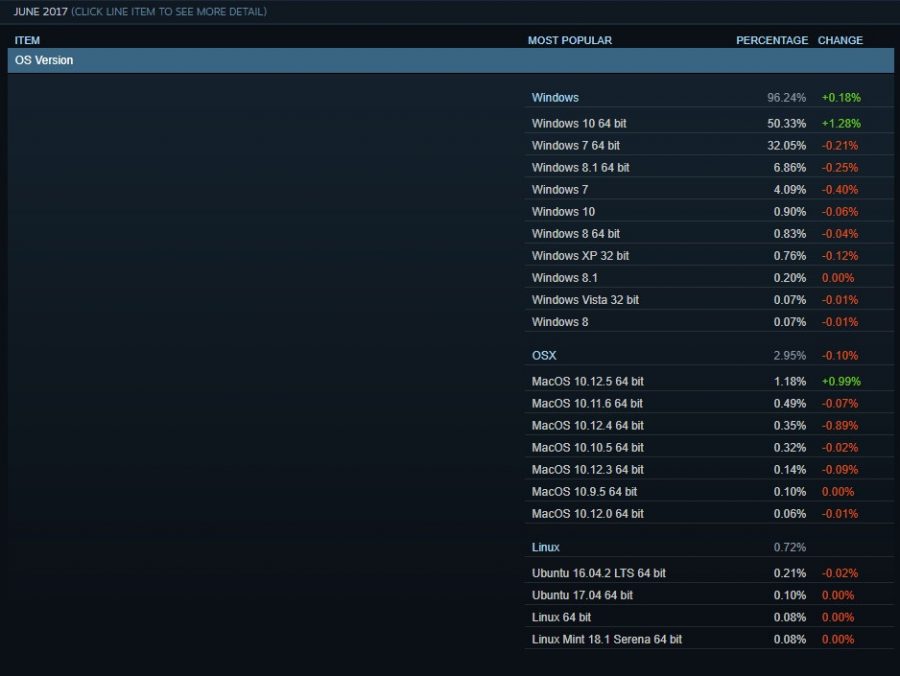This screenshot has height=676, width=900.
Task: Click the +0.18% Windows change value
Action: (x=841, y=98)
